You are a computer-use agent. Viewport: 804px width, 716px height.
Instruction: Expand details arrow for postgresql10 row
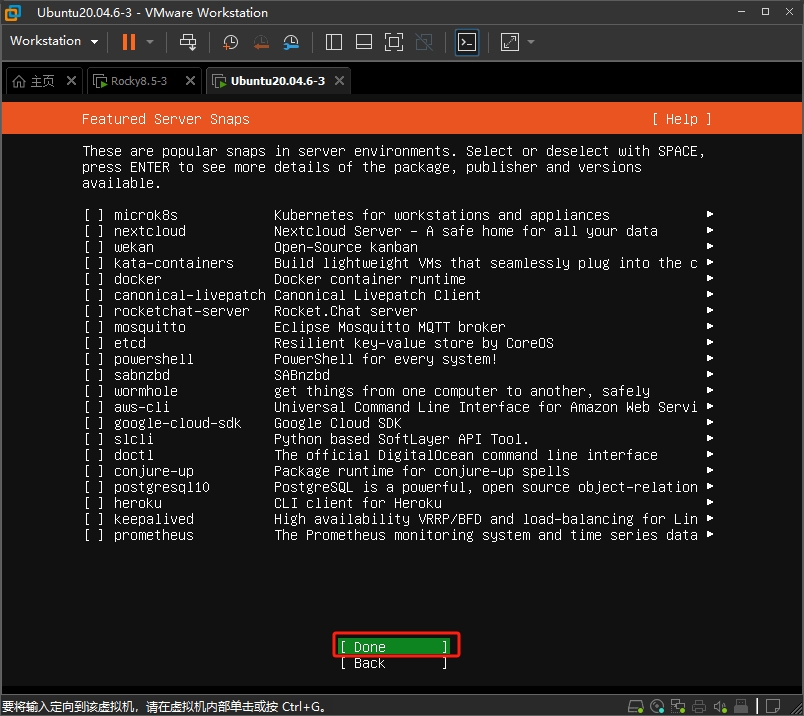click(710, 486)
